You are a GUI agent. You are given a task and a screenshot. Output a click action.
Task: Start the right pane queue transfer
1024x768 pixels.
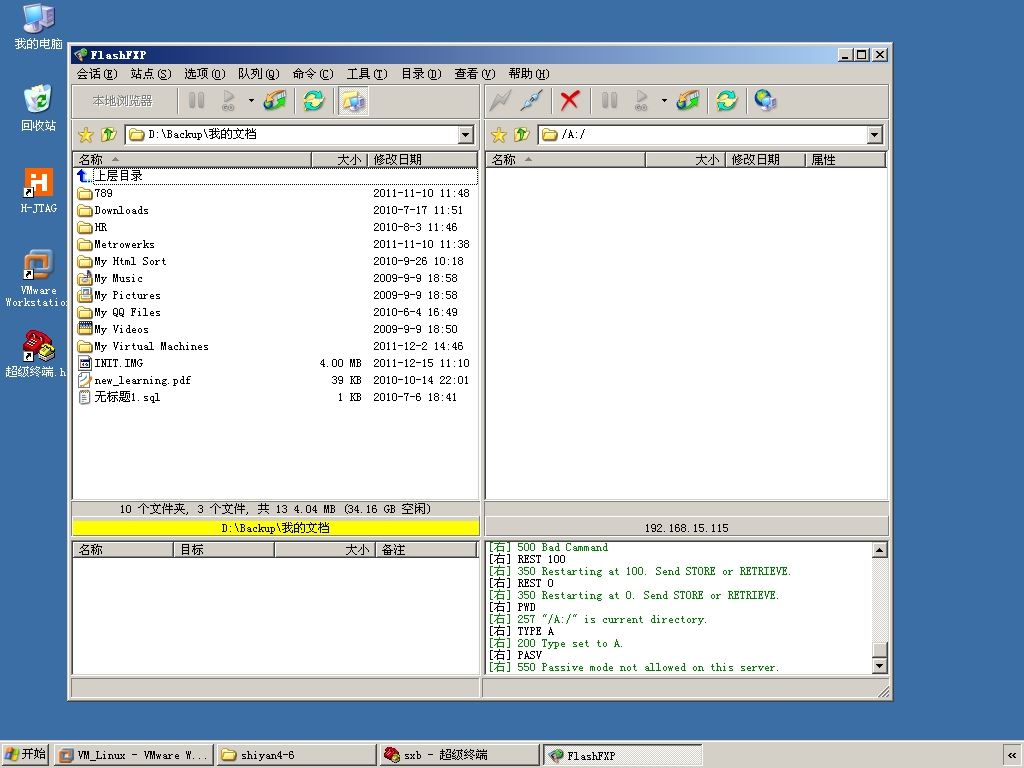[x=641, y=101]
